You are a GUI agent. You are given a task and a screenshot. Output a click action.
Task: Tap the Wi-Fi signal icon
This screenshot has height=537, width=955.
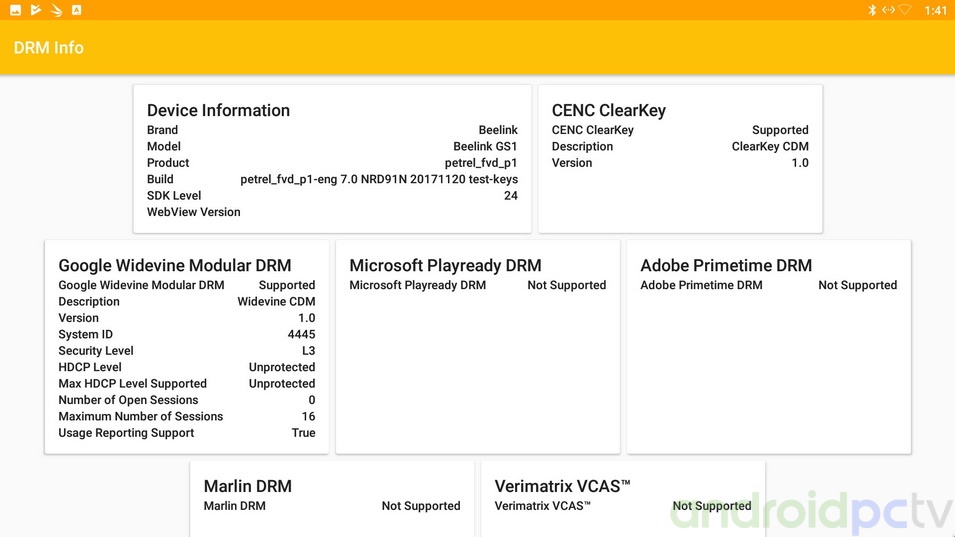coord(905,10)
